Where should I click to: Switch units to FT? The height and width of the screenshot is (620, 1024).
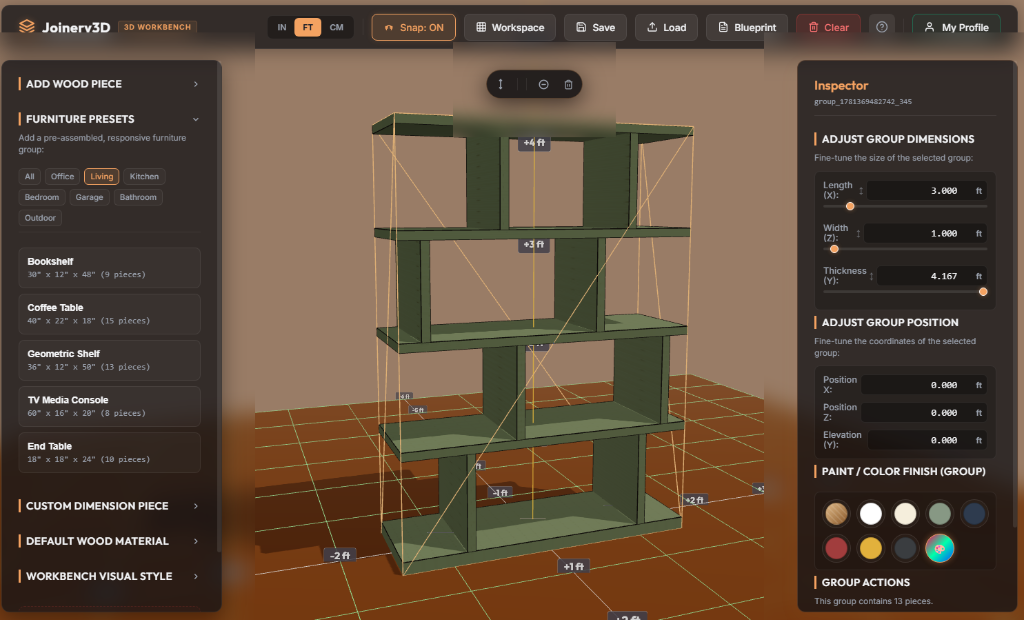[308, 27]
